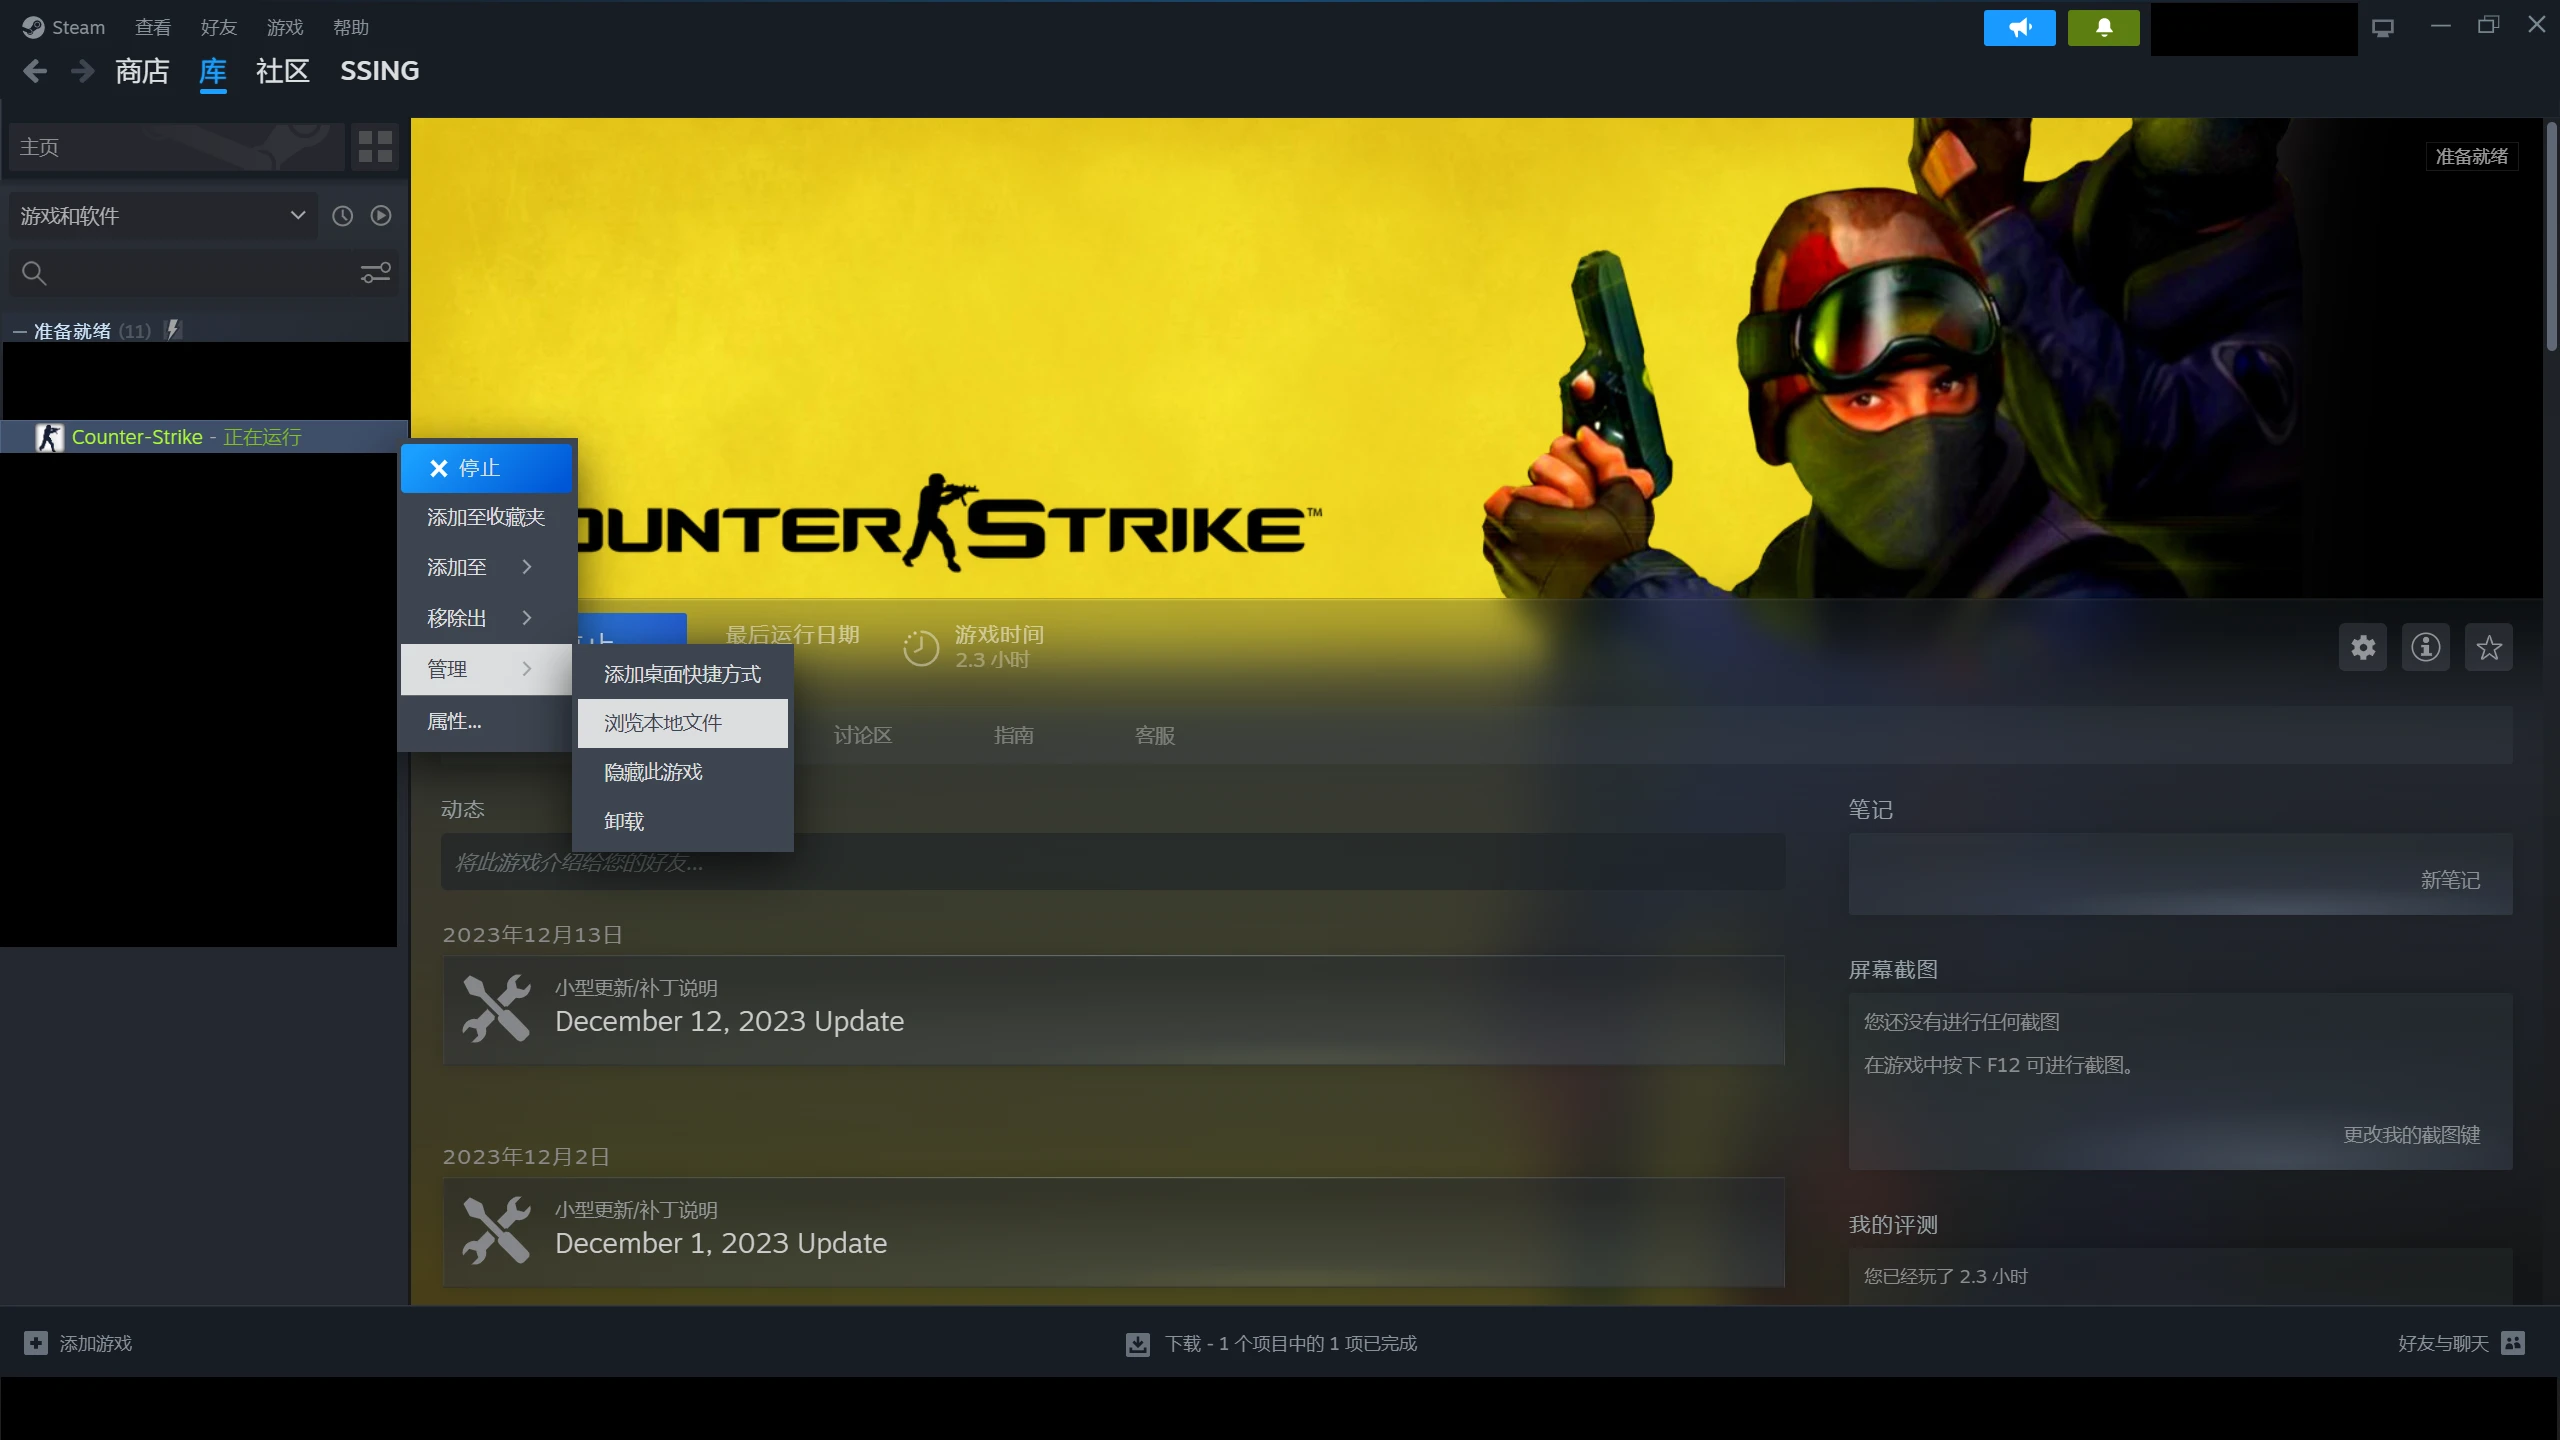Open the blue announcements megaphone icon
This screenshot has width=2560, height=1440.
2019,28
